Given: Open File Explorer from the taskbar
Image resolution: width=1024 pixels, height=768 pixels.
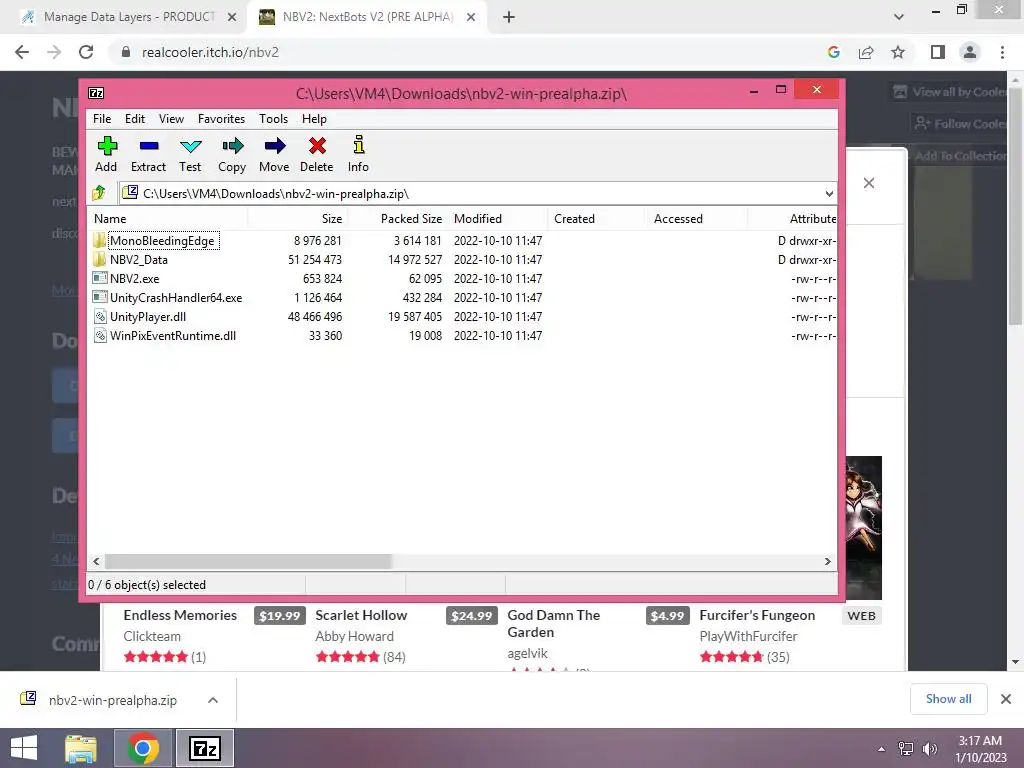Looking at the screenshot, I should coord(81,748).
